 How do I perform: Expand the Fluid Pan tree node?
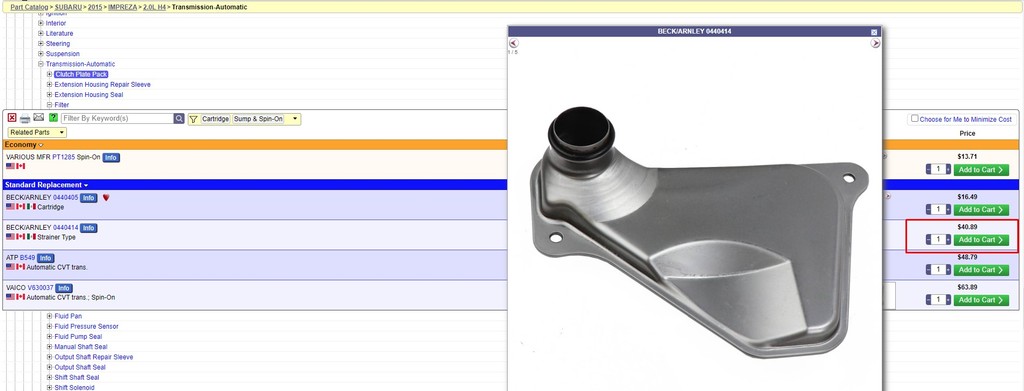tap(50, 316)
